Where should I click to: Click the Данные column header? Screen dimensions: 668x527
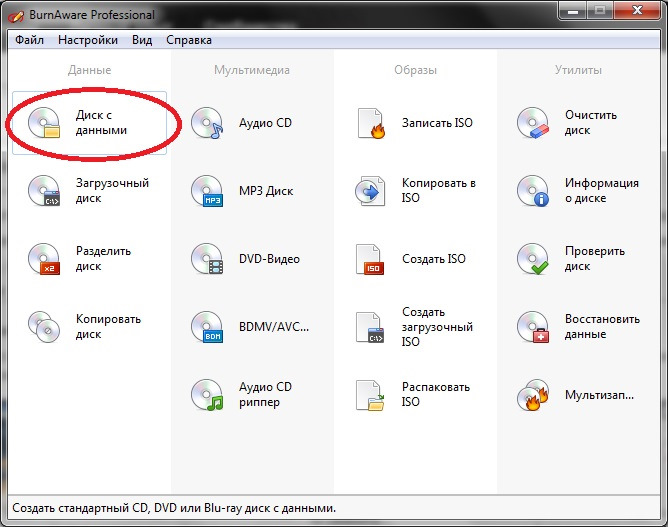89,70
